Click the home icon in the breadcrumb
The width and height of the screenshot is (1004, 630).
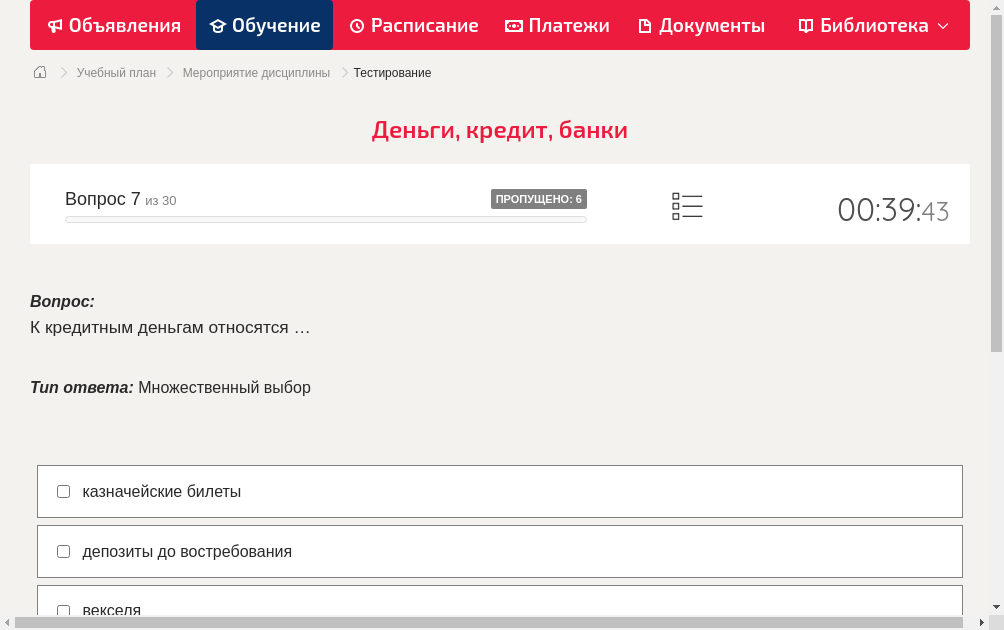tap(39, 72)
